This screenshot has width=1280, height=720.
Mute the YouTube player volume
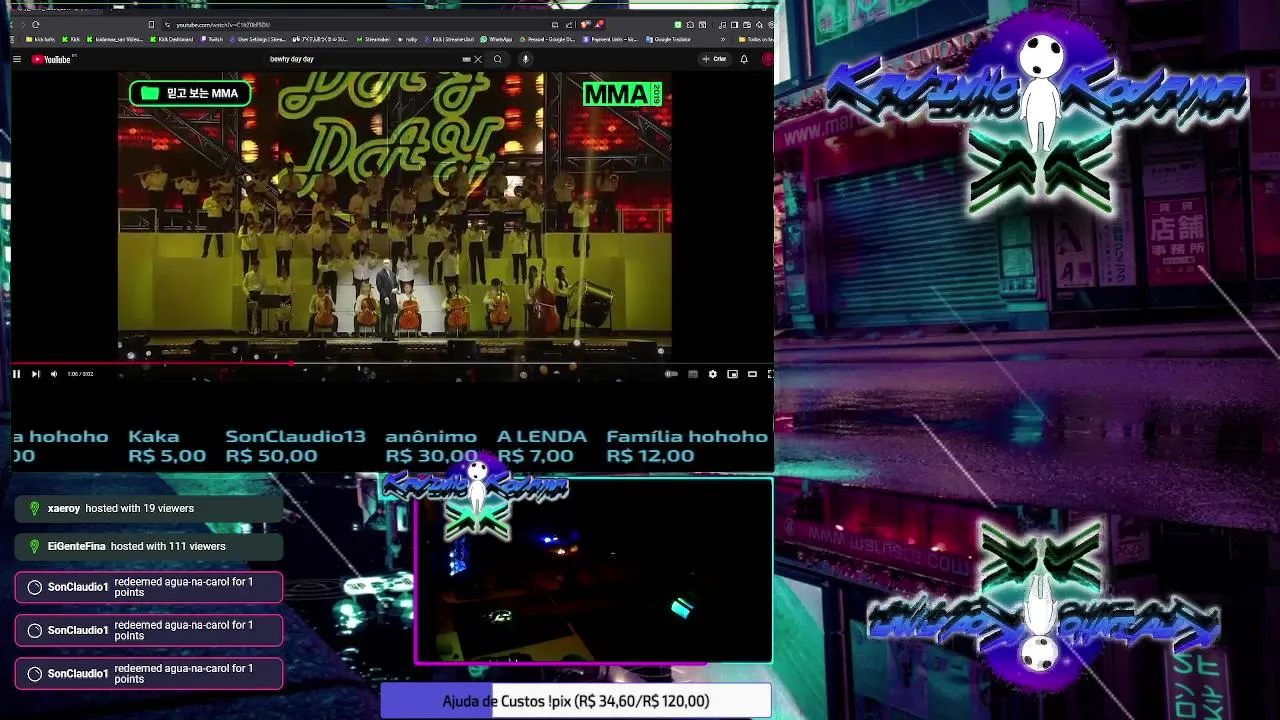click(54, 374)
